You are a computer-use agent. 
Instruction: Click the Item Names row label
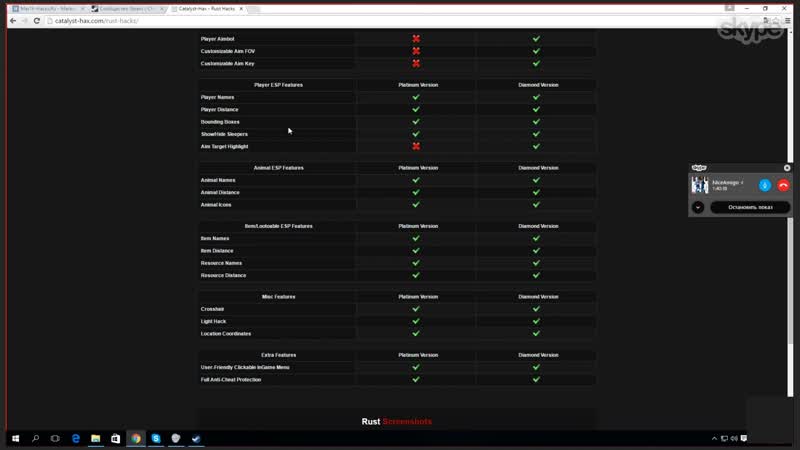(215, 238)
